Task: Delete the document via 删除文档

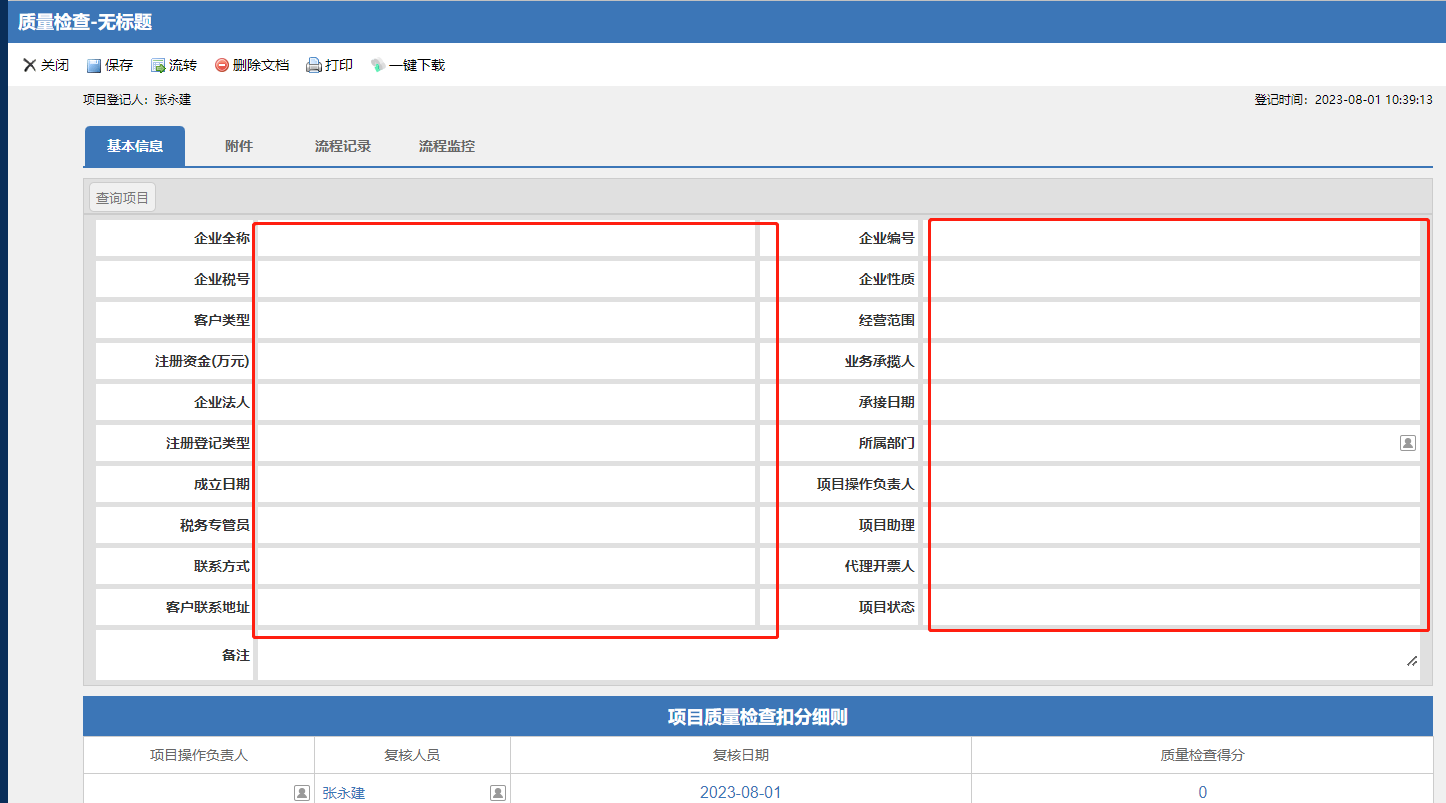Action: 252,65
